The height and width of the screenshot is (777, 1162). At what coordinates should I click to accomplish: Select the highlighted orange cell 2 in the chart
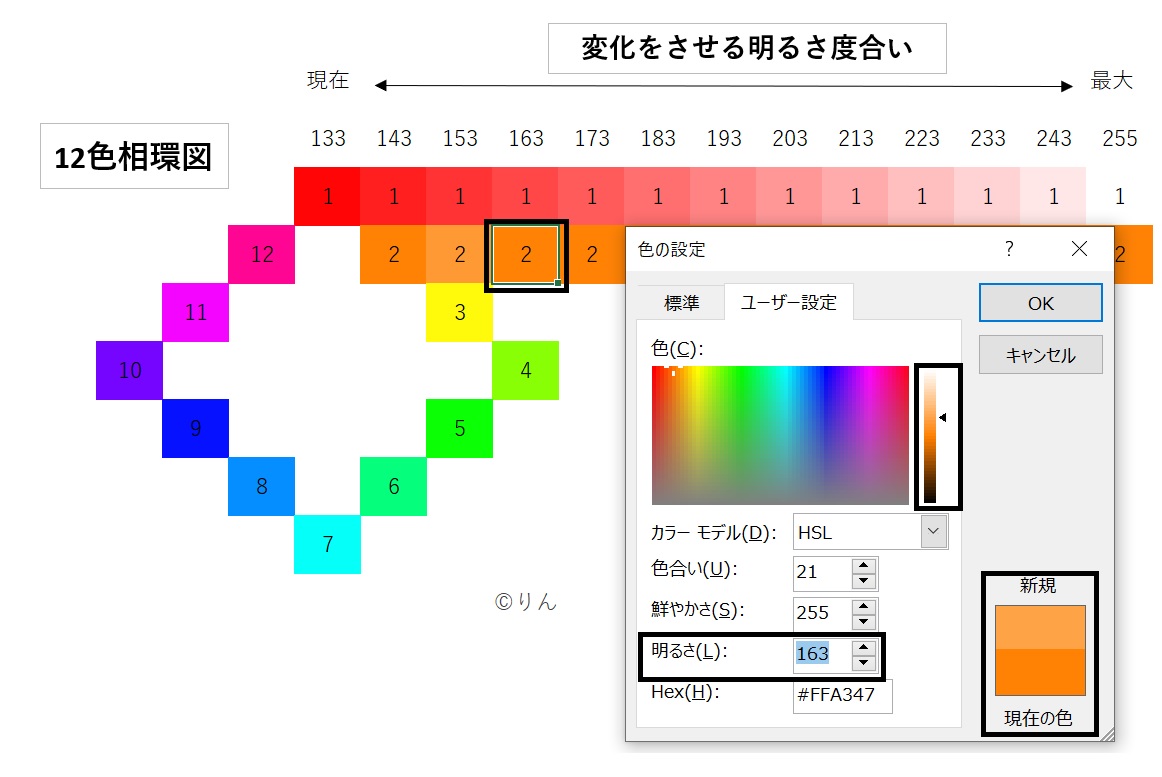pos(526,255)
